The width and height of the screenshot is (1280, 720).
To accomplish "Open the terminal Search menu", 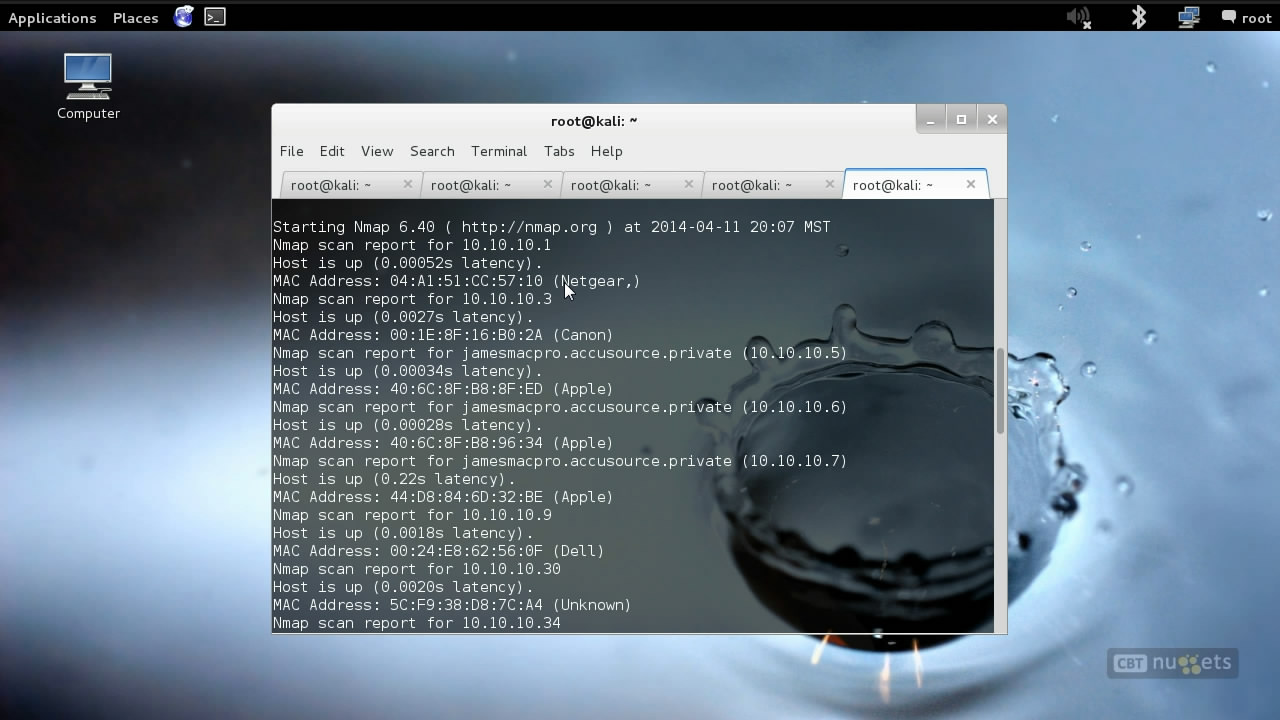I will 432,151.
